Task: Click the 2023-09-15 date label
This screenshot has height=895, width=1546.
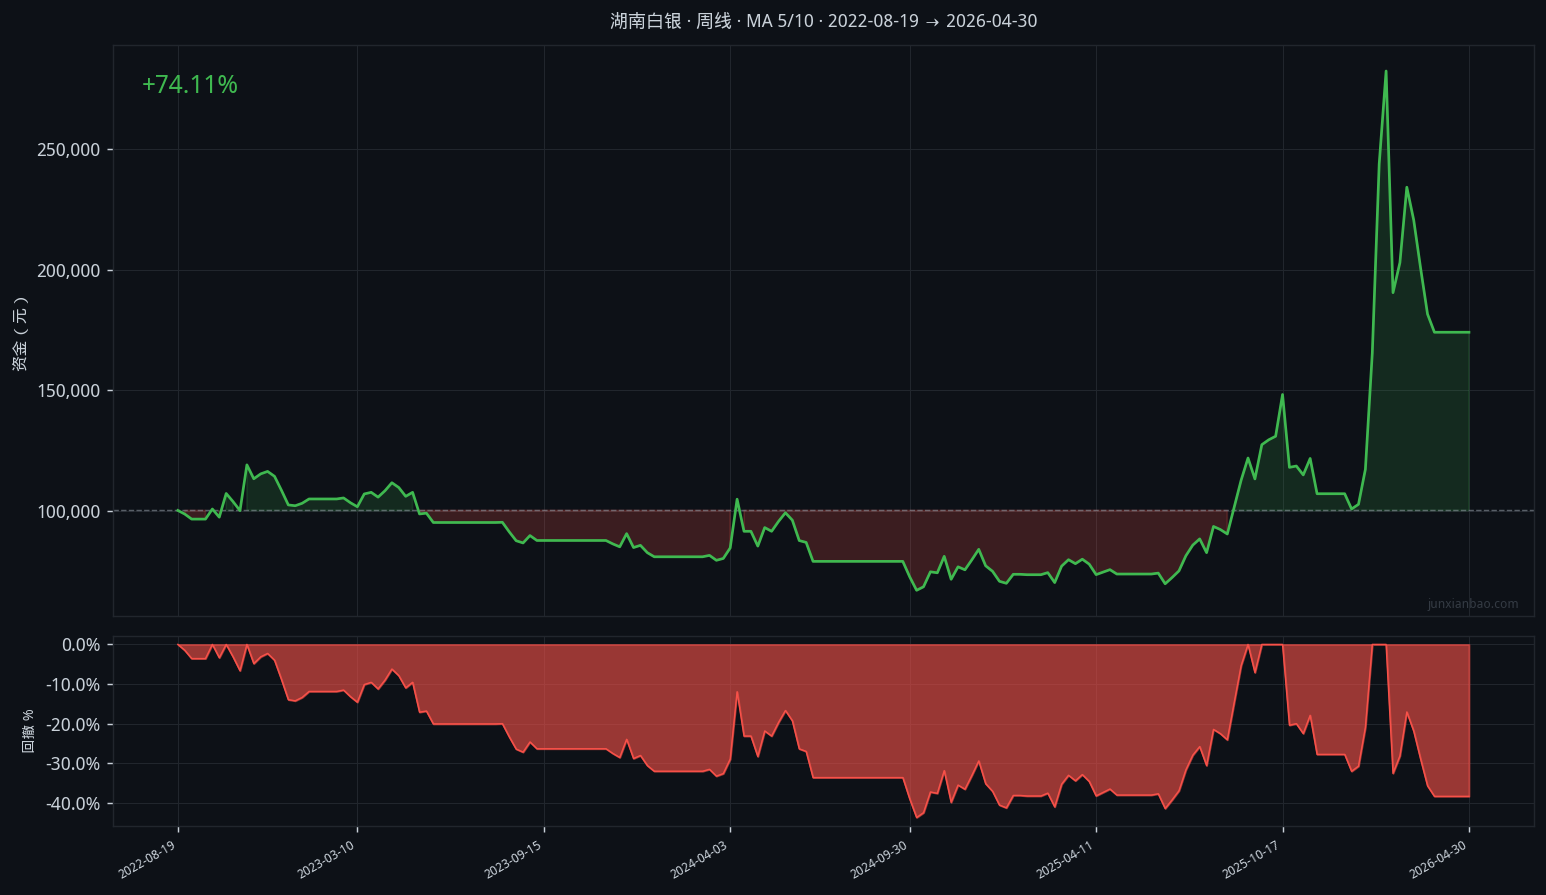Action: [x=513, y=860]
